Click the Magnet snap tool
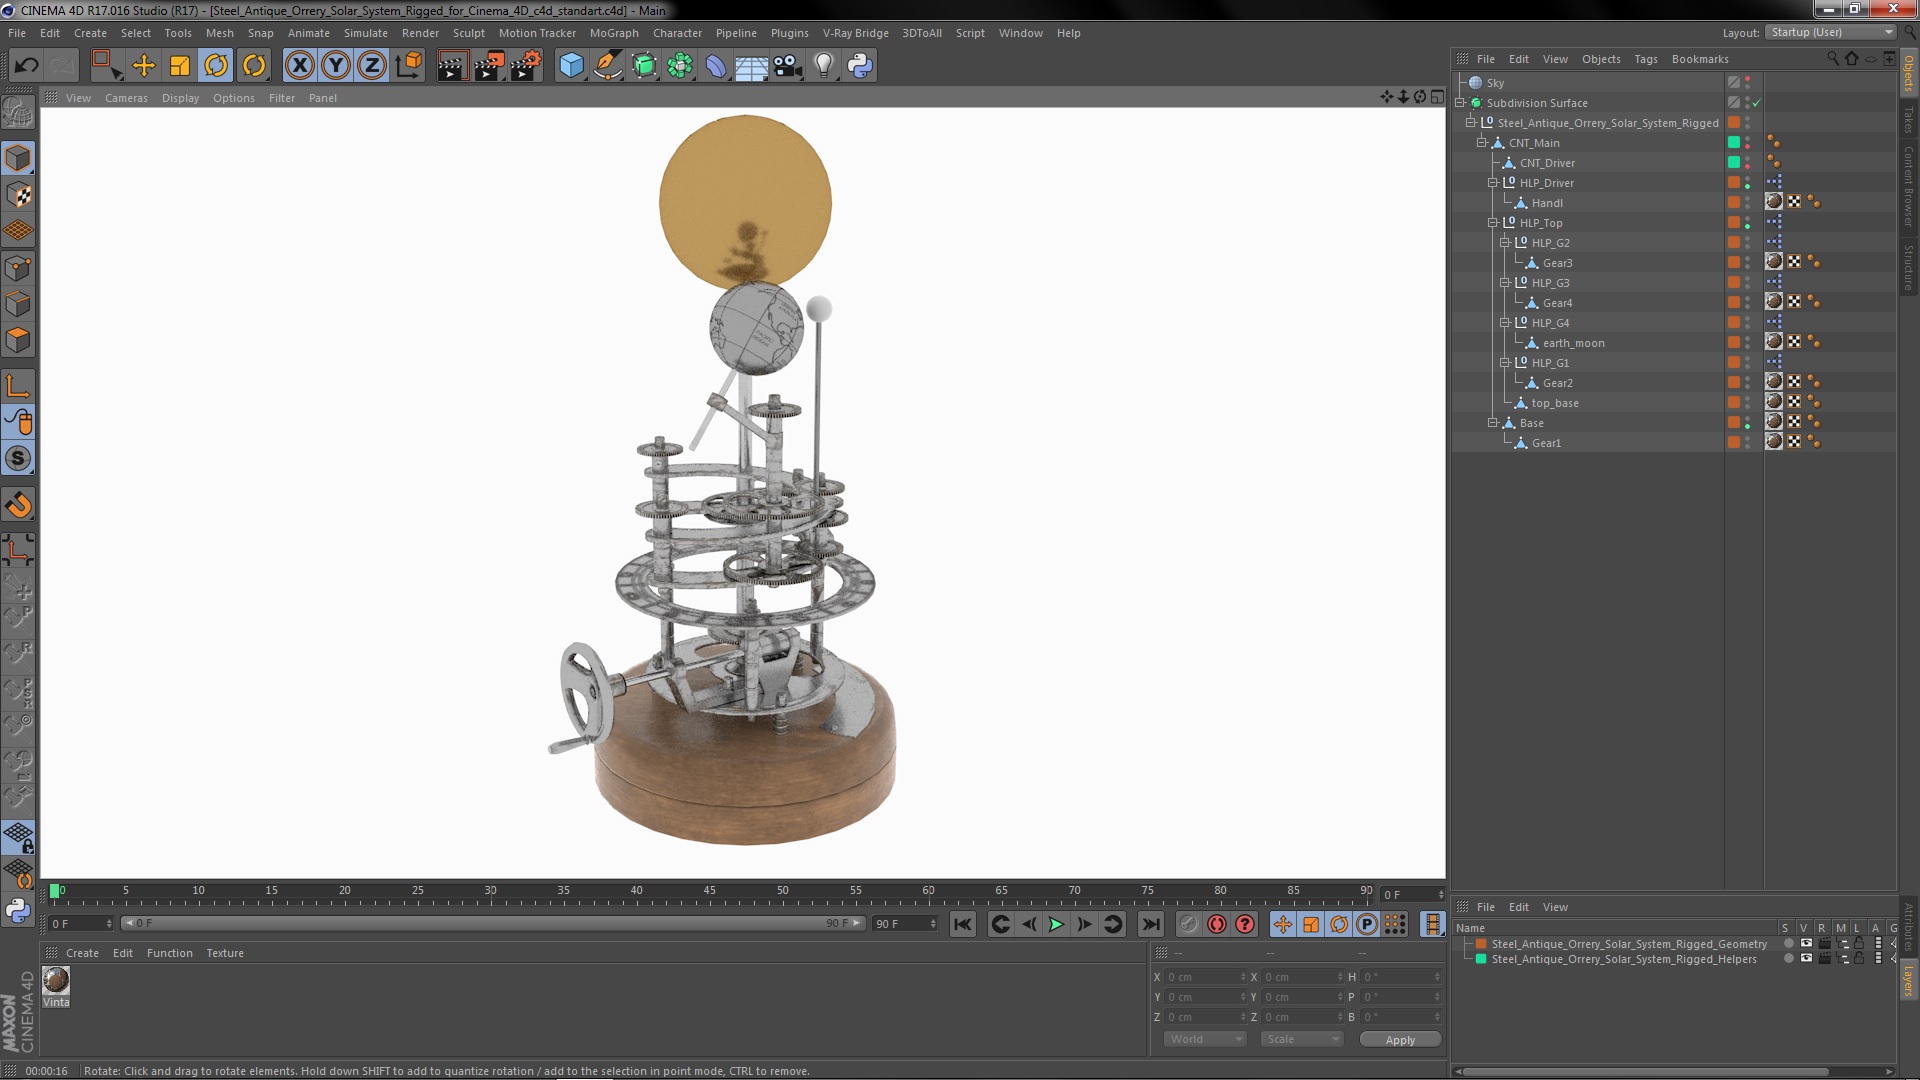 pos(18,505)
